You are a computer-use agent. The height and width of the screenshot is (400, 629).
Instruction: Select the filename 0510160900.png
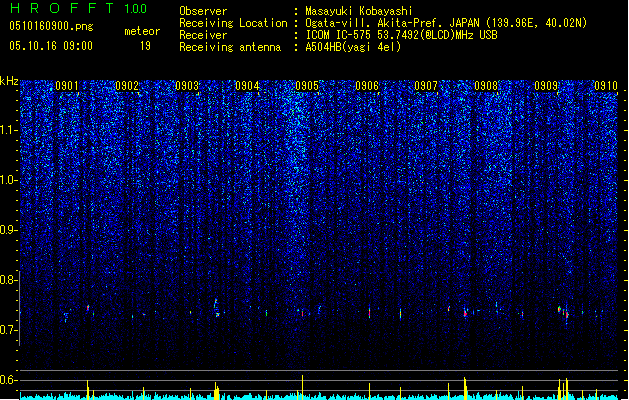coord(51,26)
